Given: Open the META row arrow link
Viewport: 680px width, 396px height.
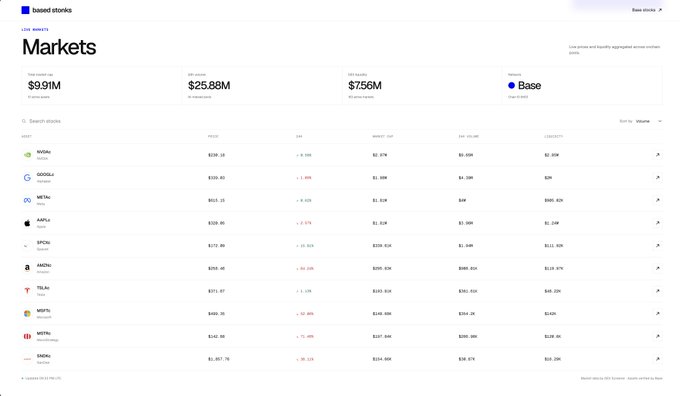Looking at the screenshot, I should coord(657,200).
